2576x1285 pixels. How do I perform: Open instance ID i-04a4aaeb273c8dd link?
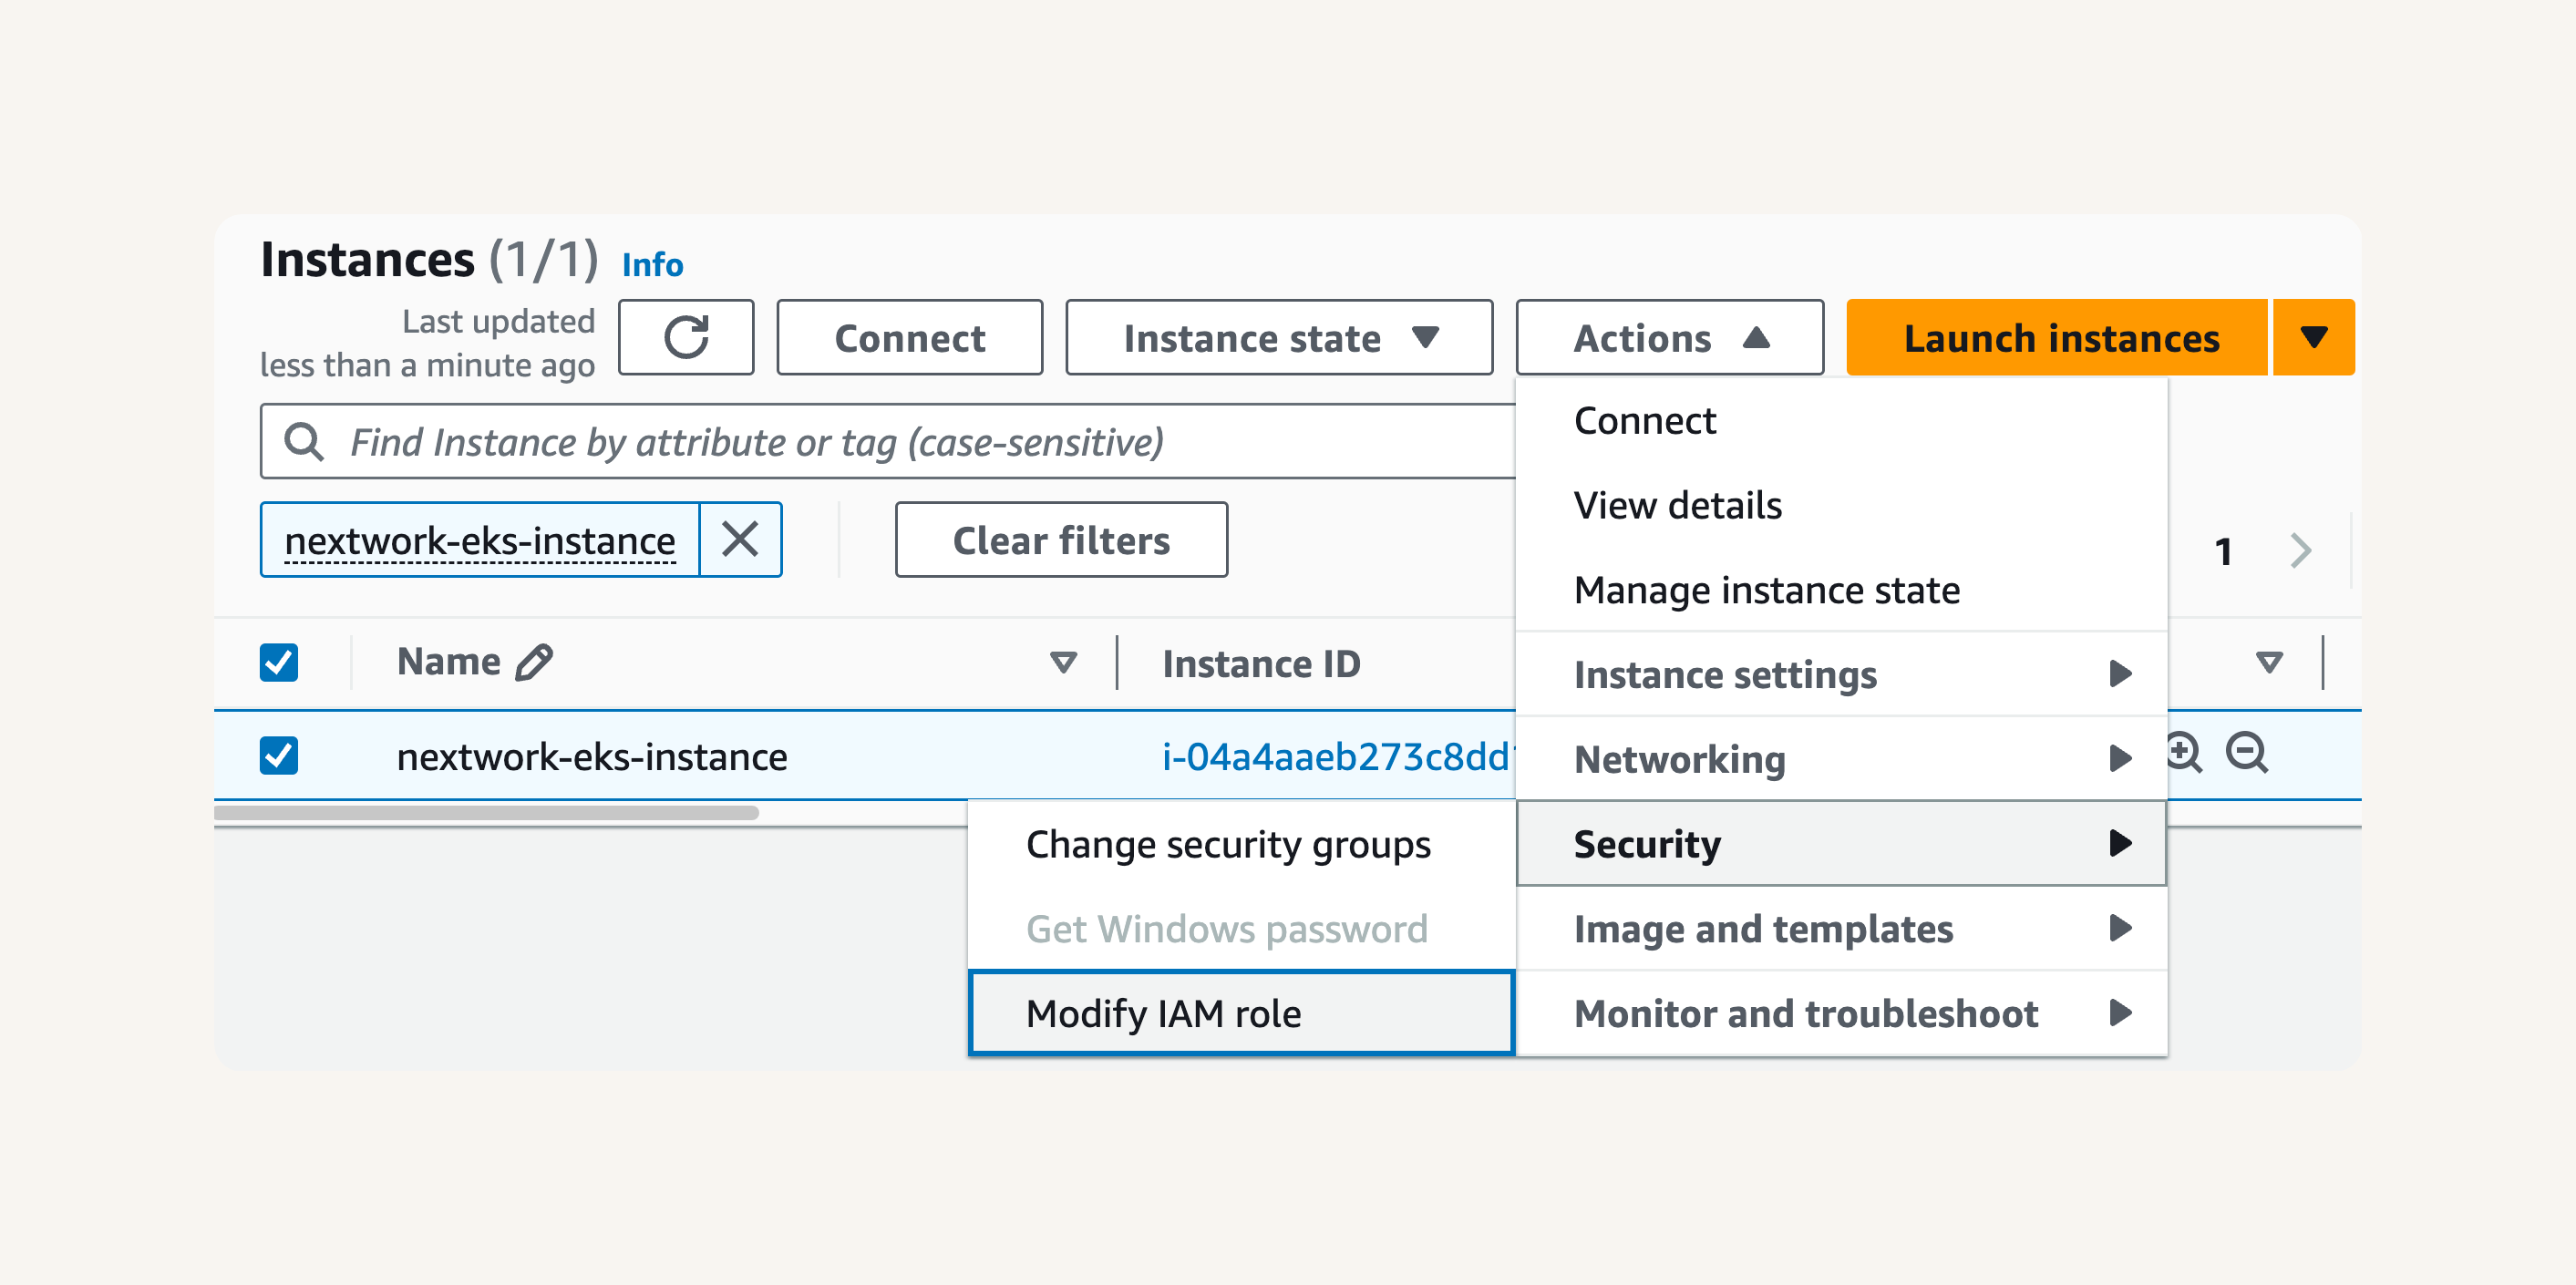coord(1337,756)
